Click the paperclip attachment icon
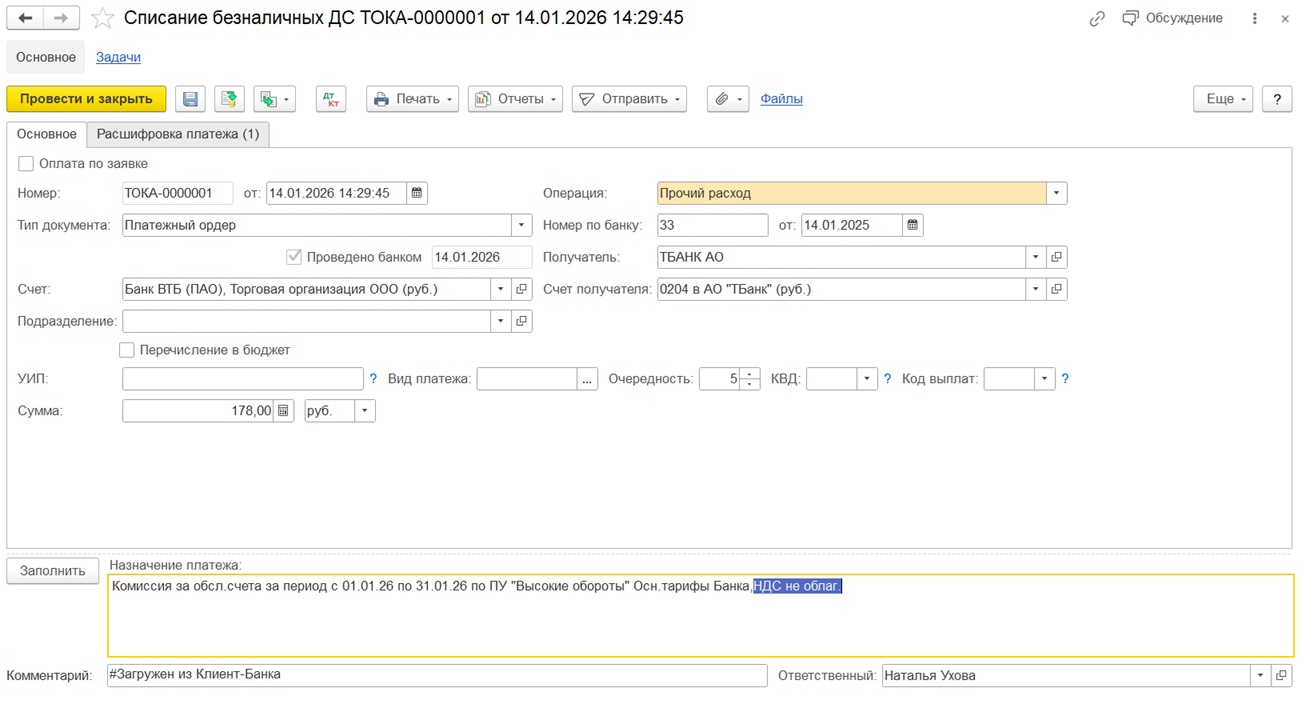The width and height of the screenshot is (1313, 704). (x=721, y=99)
